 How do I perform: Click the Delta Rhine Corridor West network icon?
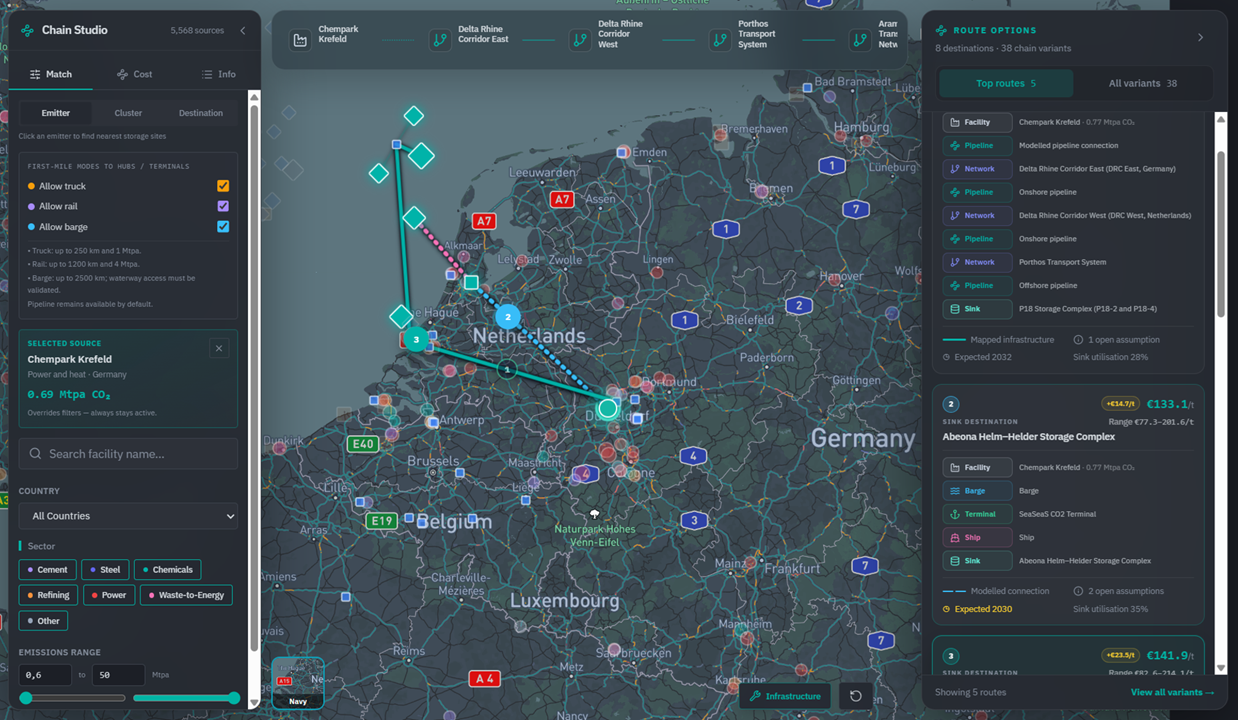click(580, 40)
